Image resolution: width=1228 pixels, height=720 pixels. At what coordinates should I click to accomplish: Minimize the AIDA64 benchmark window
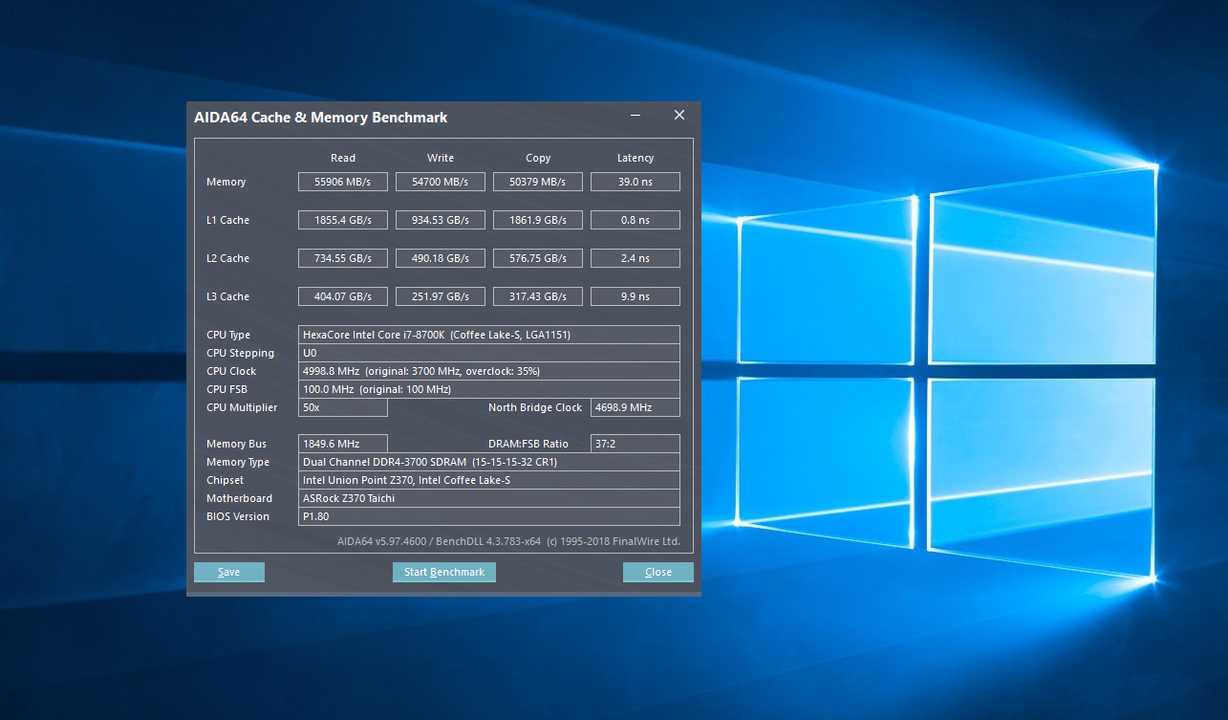coord(636,116)
